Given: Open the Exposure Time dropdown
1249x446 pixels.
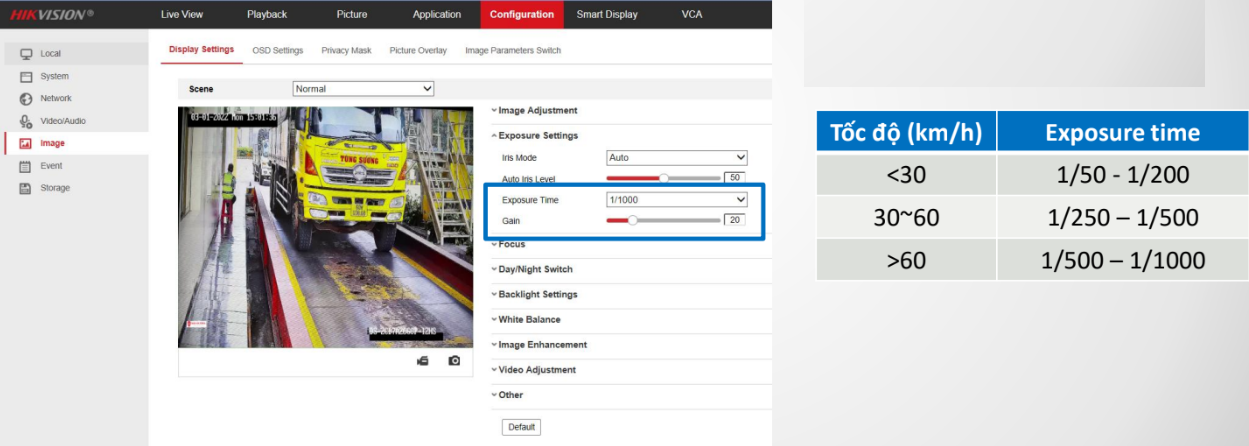Looking at the screenshot, I should click(x=677, y=200).
